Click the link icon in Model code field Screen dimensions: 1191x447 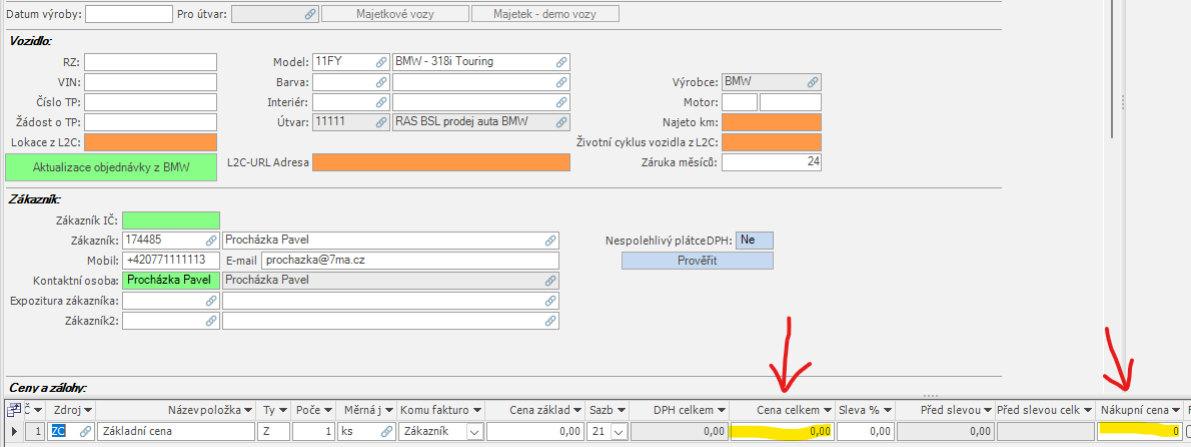click(381, 62)
